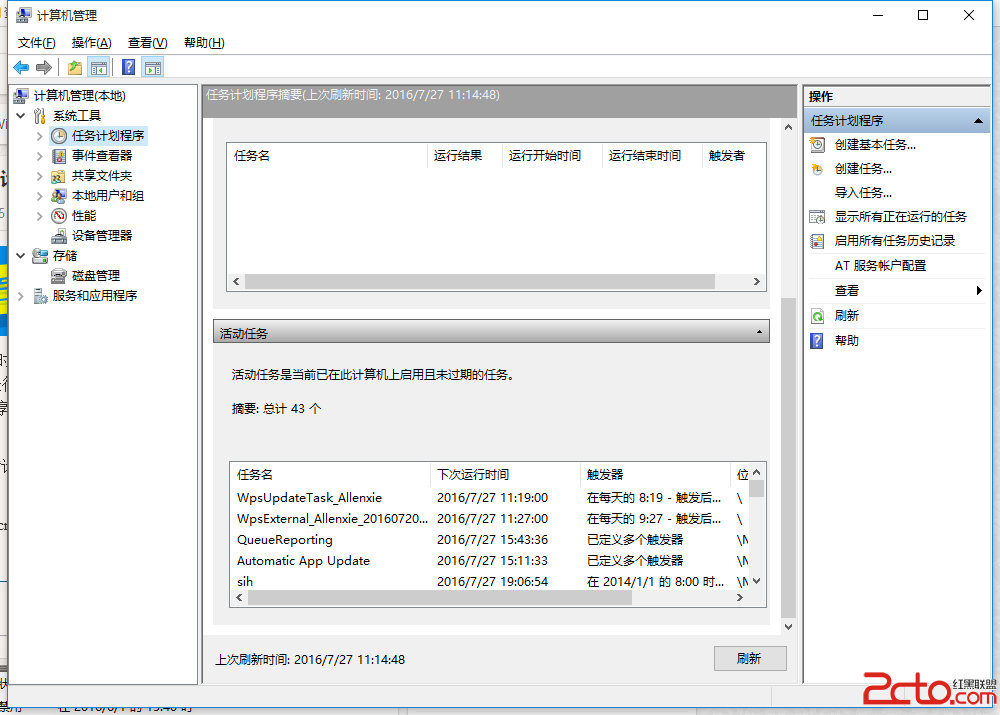Viewport: 1000px width, 715px height.
Task: Open the 操作 menu
Action: click(x=91, y=42)
